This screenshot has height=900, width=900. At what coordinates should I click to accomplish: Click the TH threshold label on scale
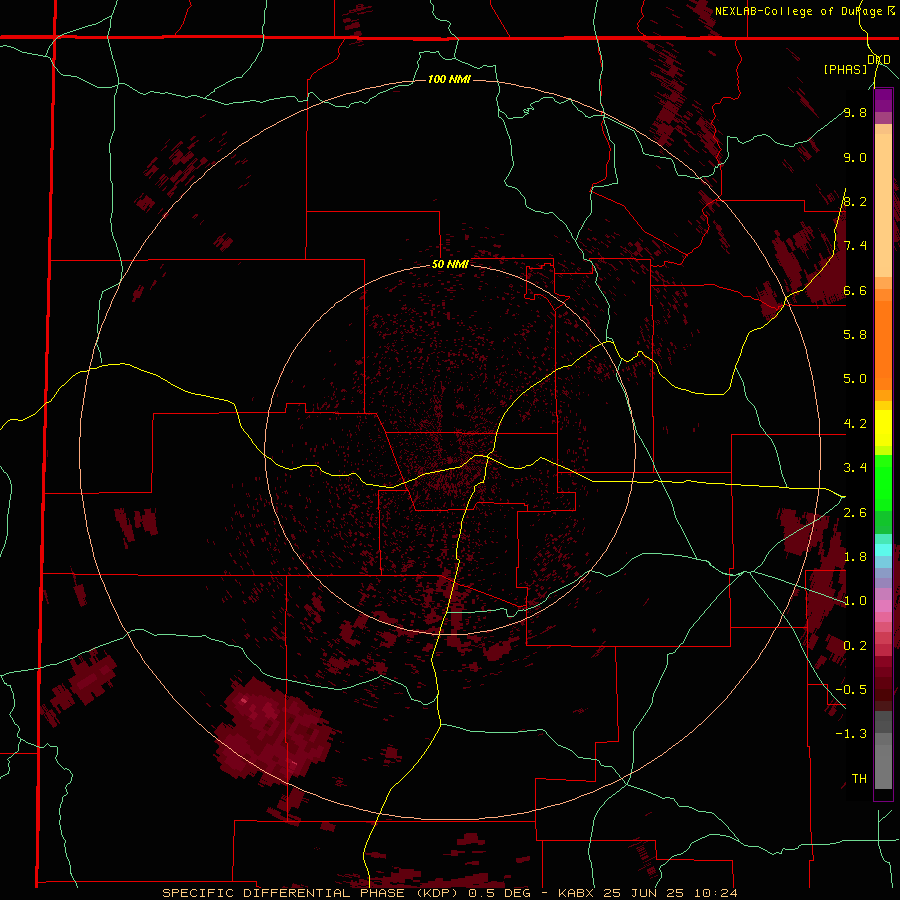(x=859, y=779)
